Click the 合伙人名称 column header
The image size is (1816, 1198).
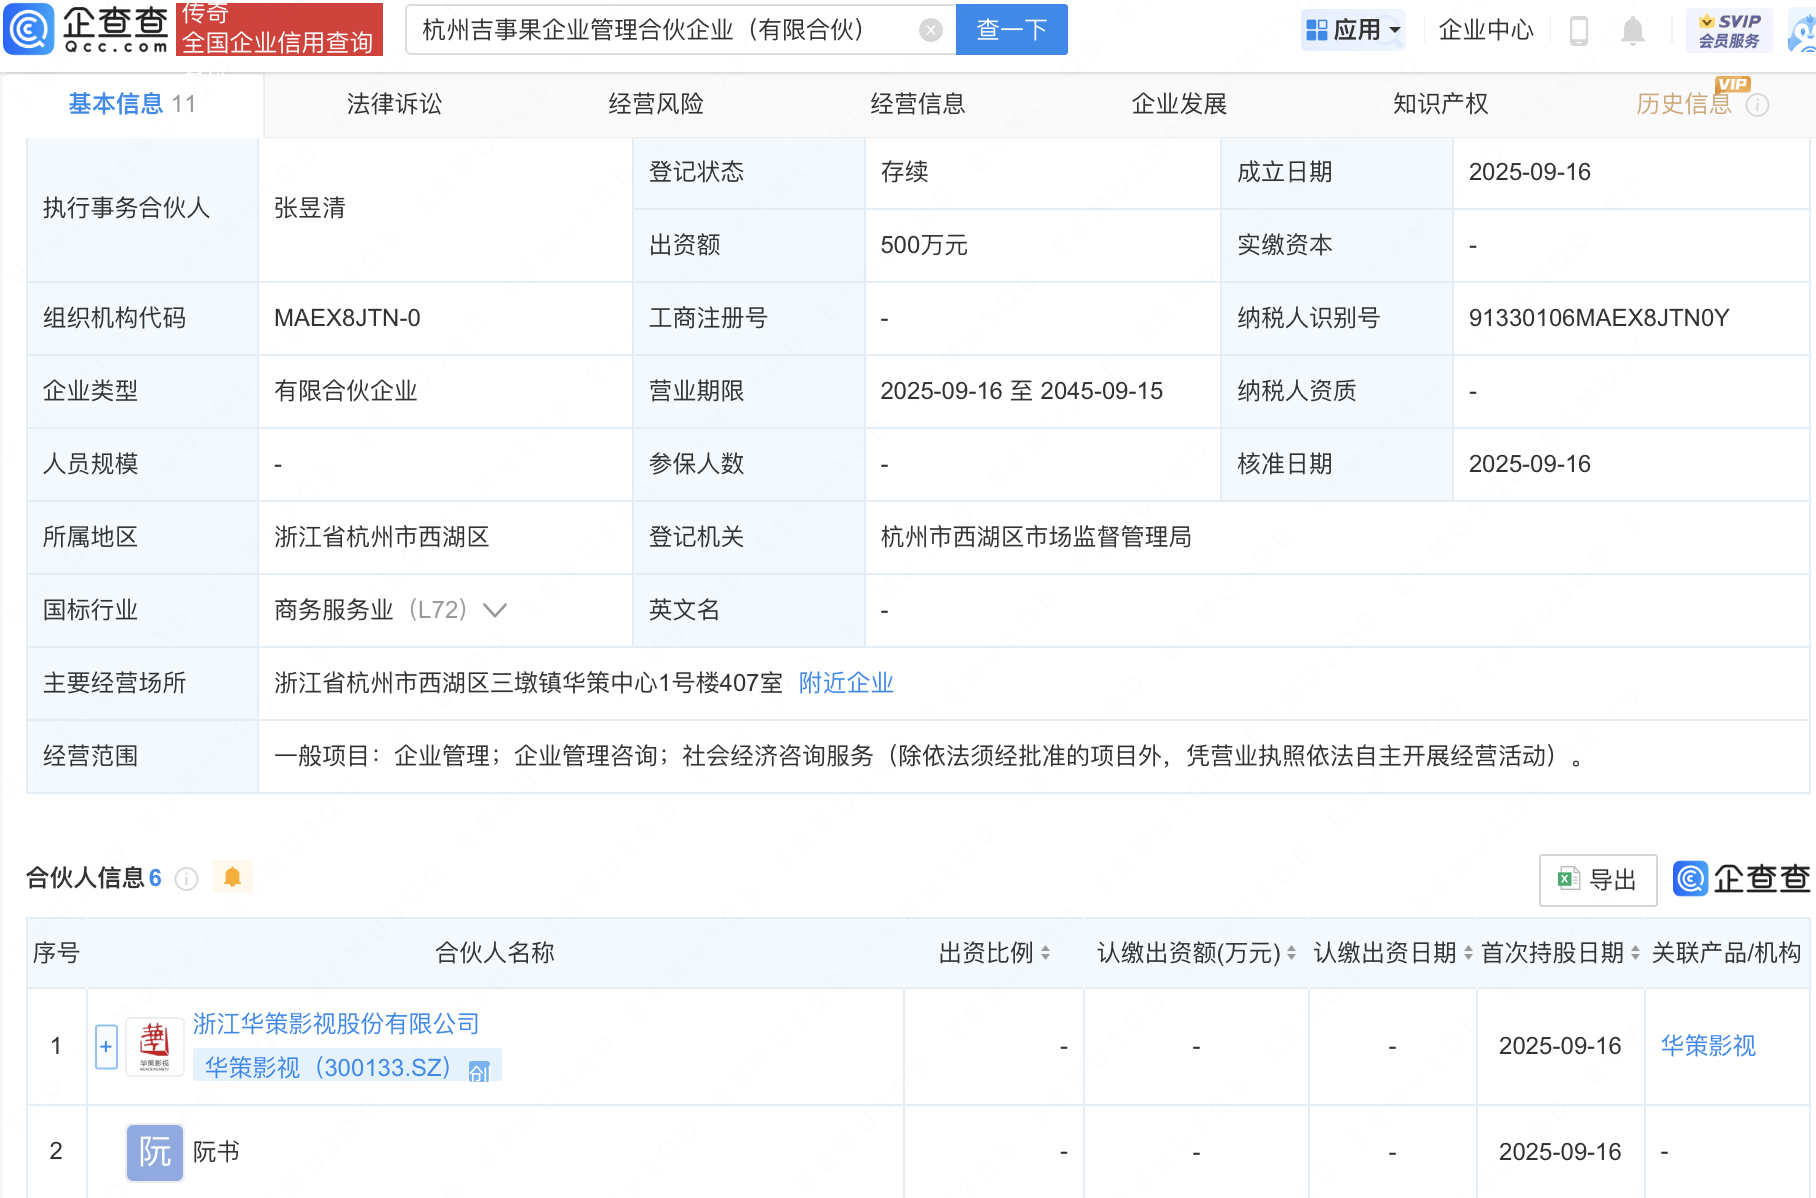495,953
